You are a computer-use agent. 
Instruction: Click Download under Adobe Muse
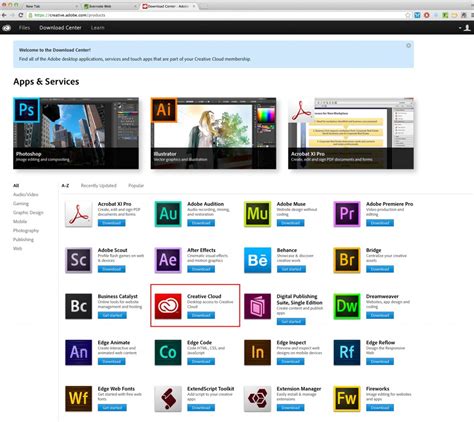290,223
